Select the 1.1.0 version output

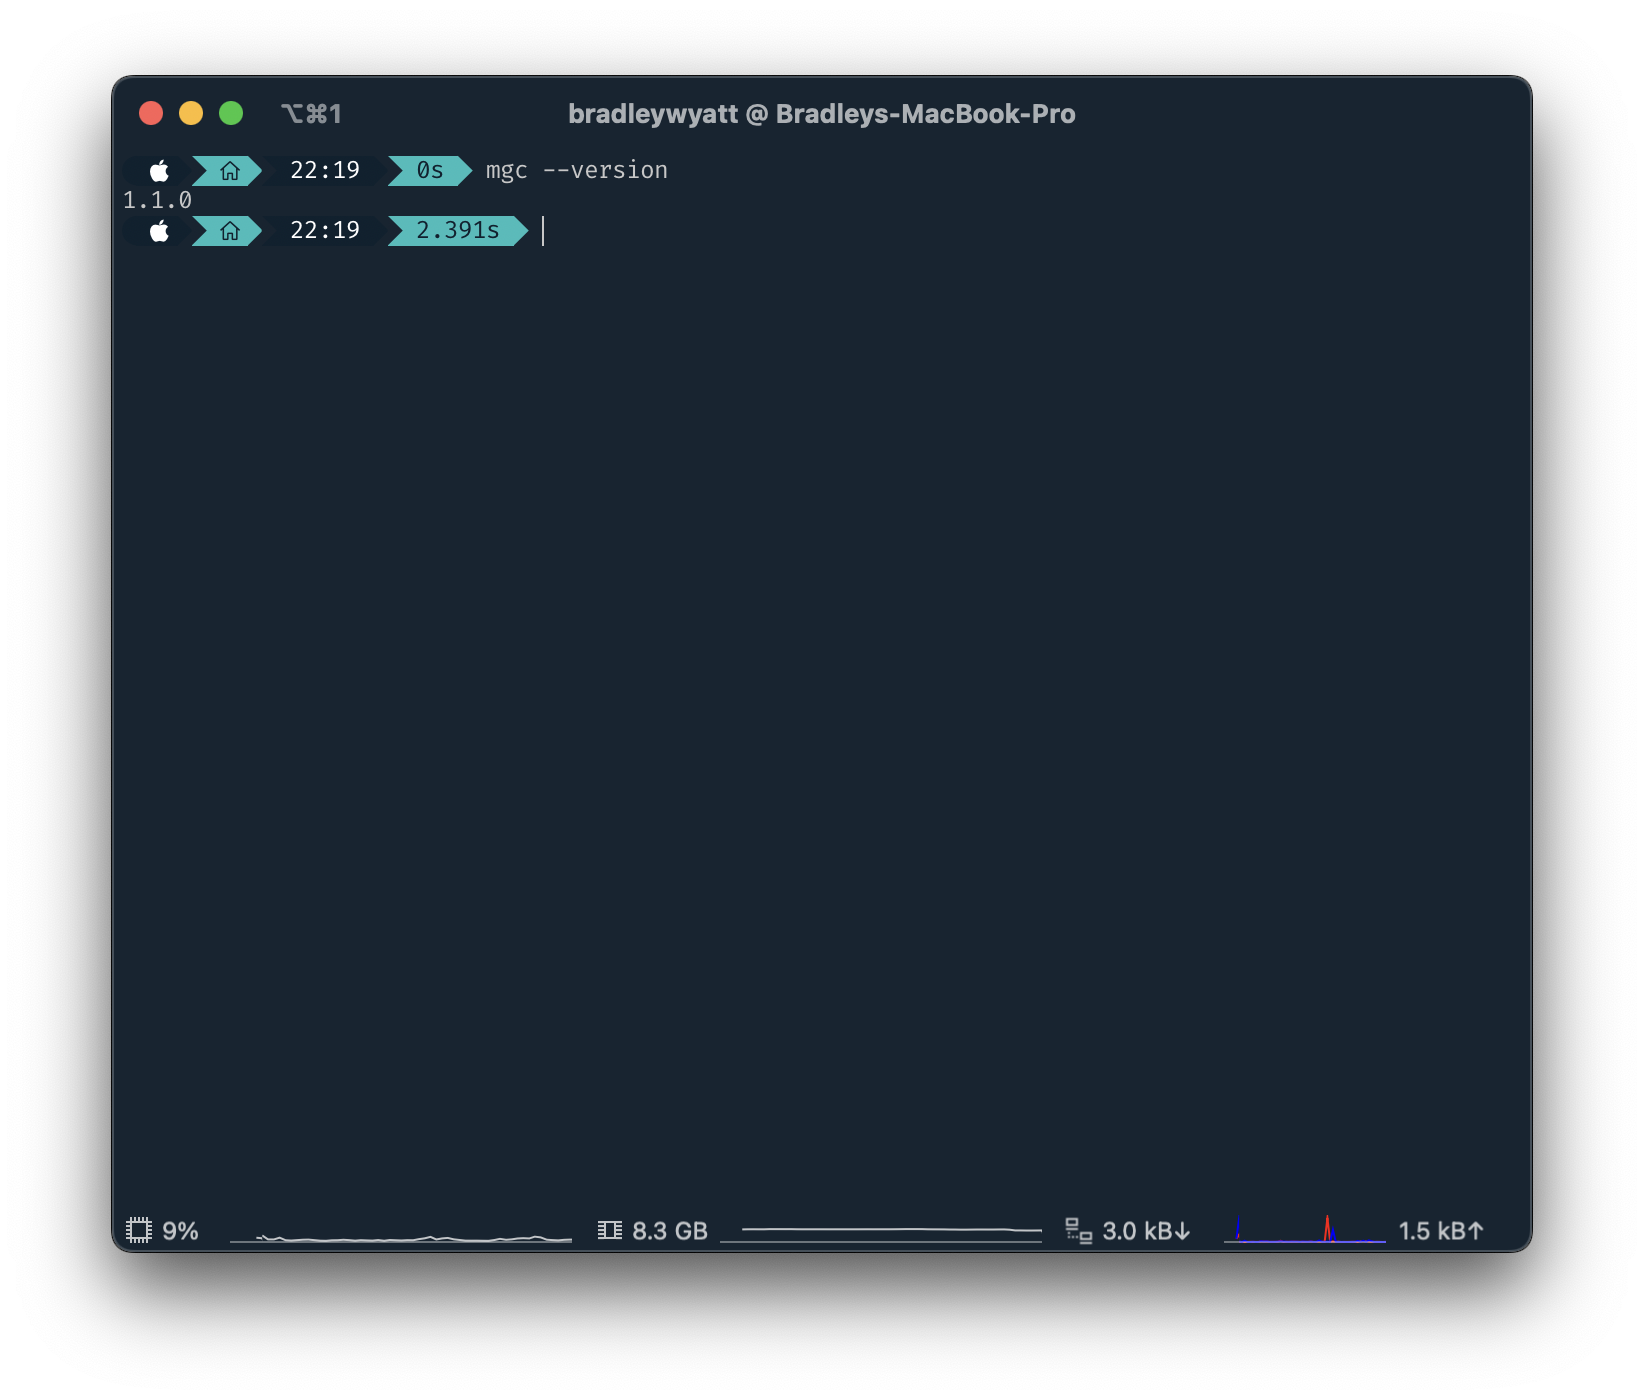pos(157,200)
